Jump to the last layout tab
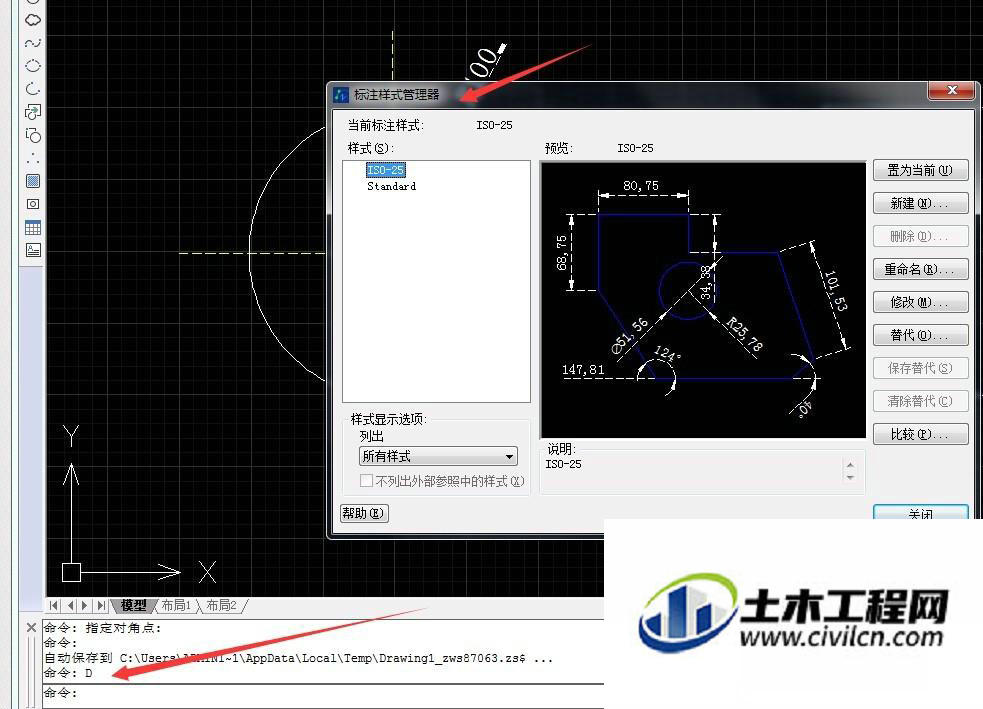The height and width of the screenshot is (709, 983). pos(100,606)
